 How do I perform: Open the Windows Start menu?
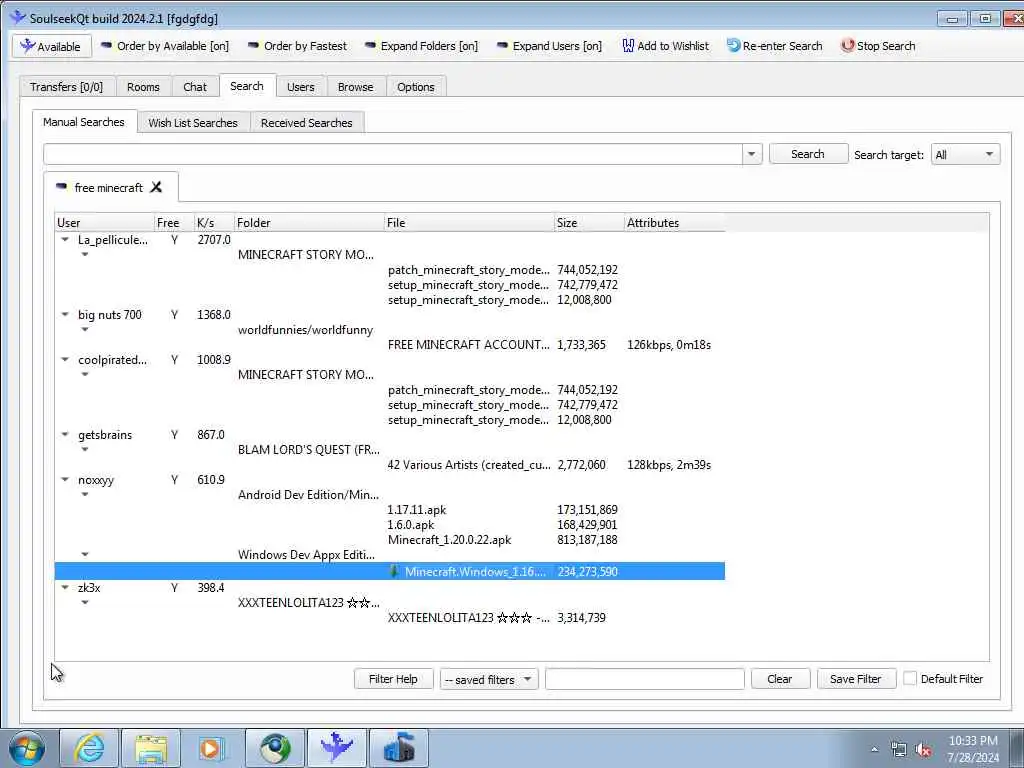pyautogui.click(x=27, y=748)
